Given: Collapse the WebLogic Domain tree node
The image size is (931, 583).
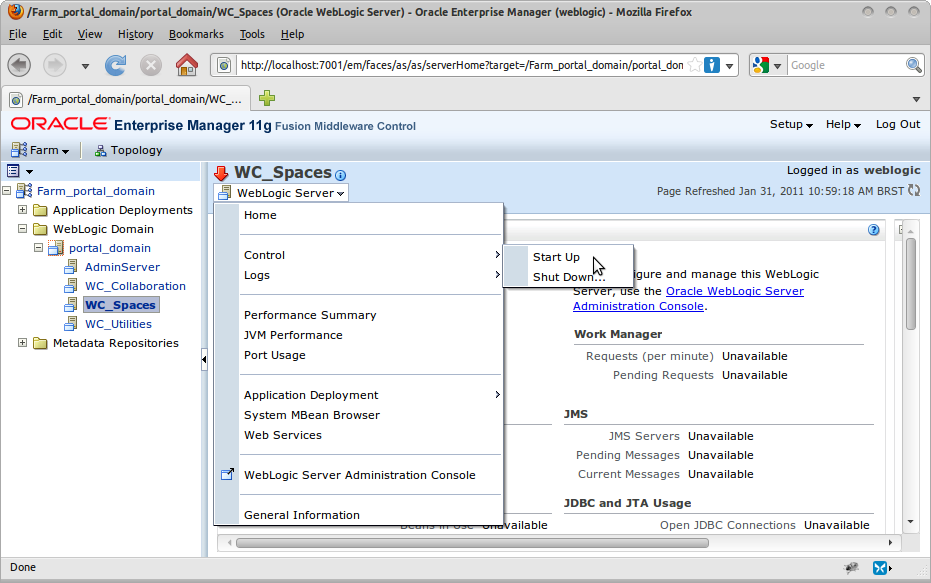Looking at the screenshot, I should click(x=23, y=229).
